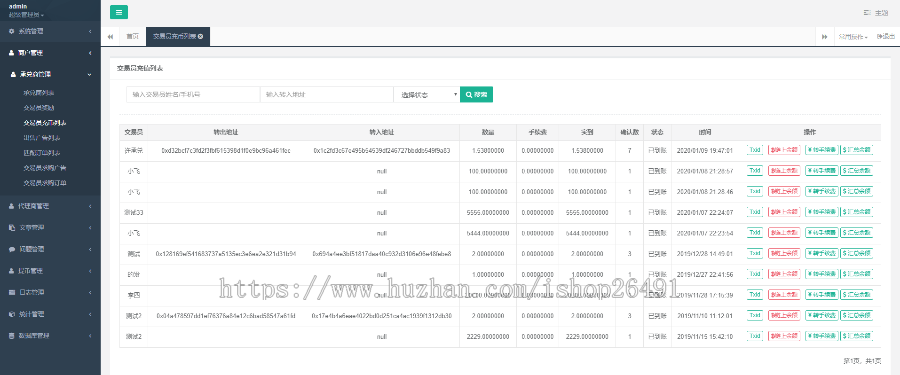
Task: Close the 交易员充币列表 tab with its x
Action: [200, 36]
